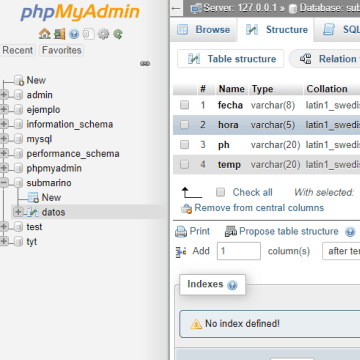Expand the performance_schema database node
360x360 pixels.
coord(4,153)
